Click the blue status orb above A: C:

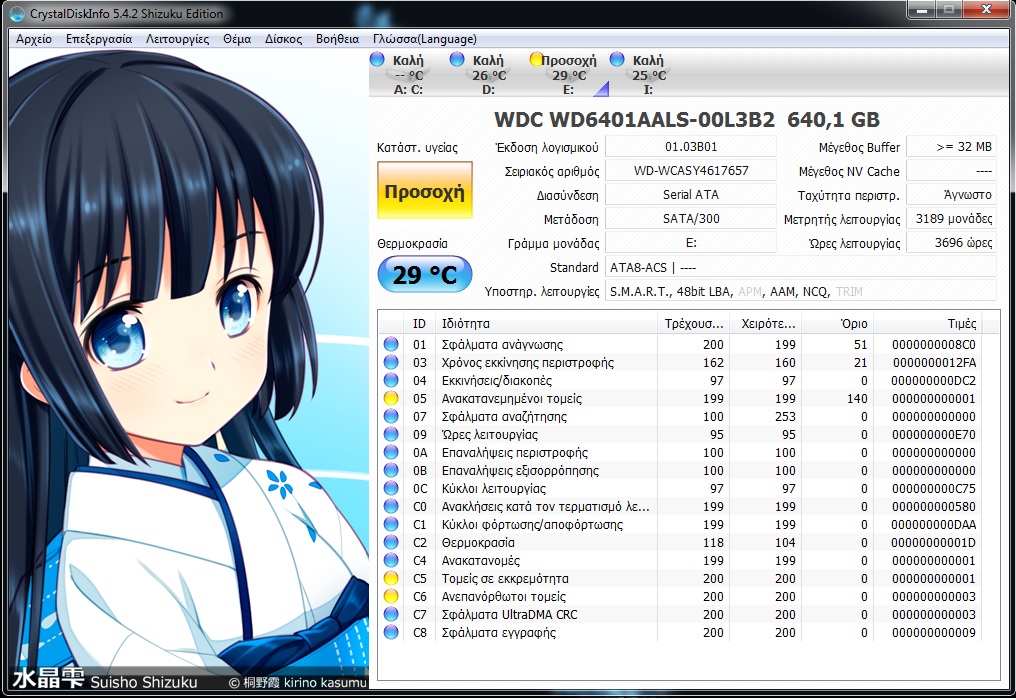click(377, 60)
